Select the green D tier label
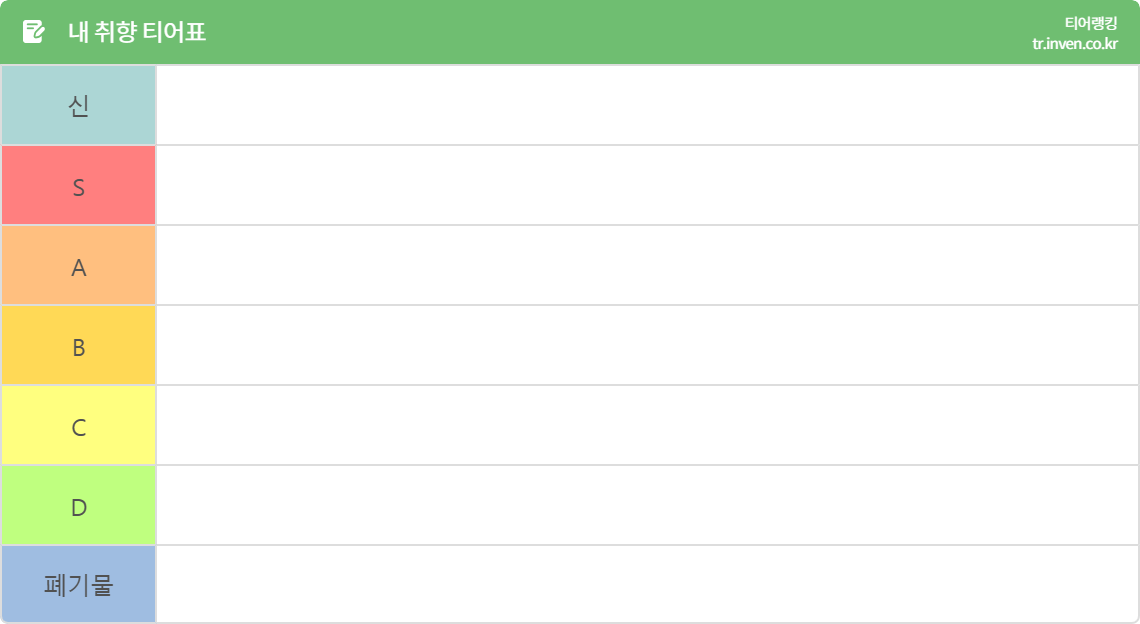Screen dimensions: 1140x624 tap(79, 505)
